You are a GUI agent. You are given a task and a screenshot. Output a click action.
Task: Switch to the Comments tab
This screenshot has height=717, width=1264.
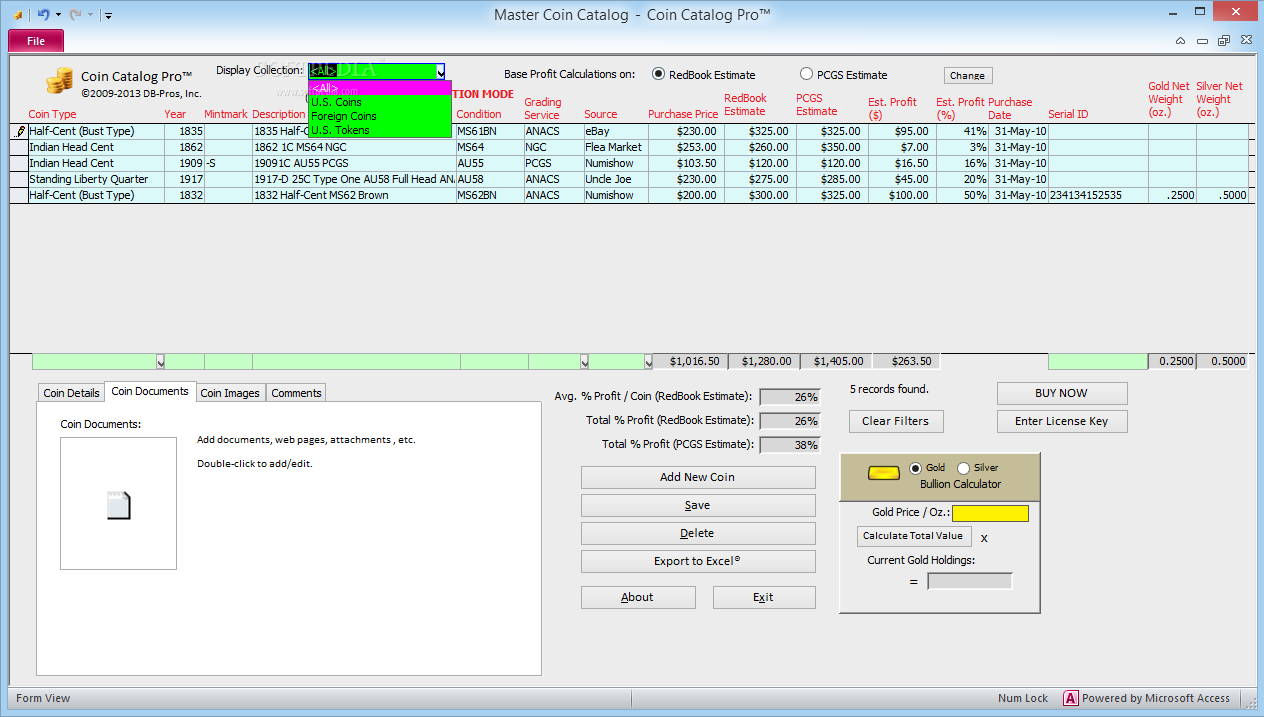(x=296, y=393)
